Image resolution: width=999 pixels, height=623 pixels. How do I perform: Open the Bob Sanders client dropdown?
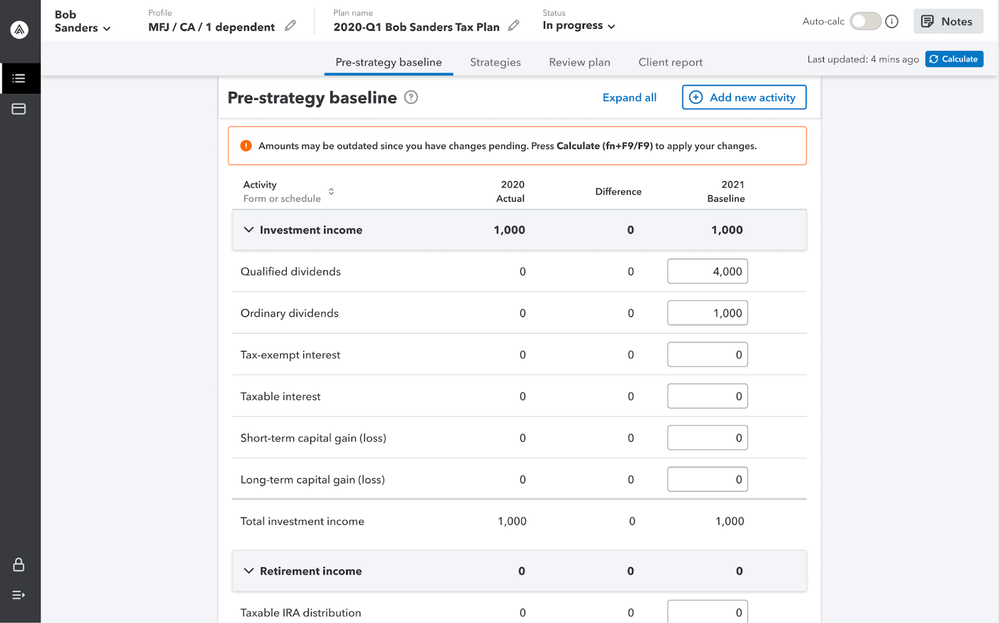(82, 22)
